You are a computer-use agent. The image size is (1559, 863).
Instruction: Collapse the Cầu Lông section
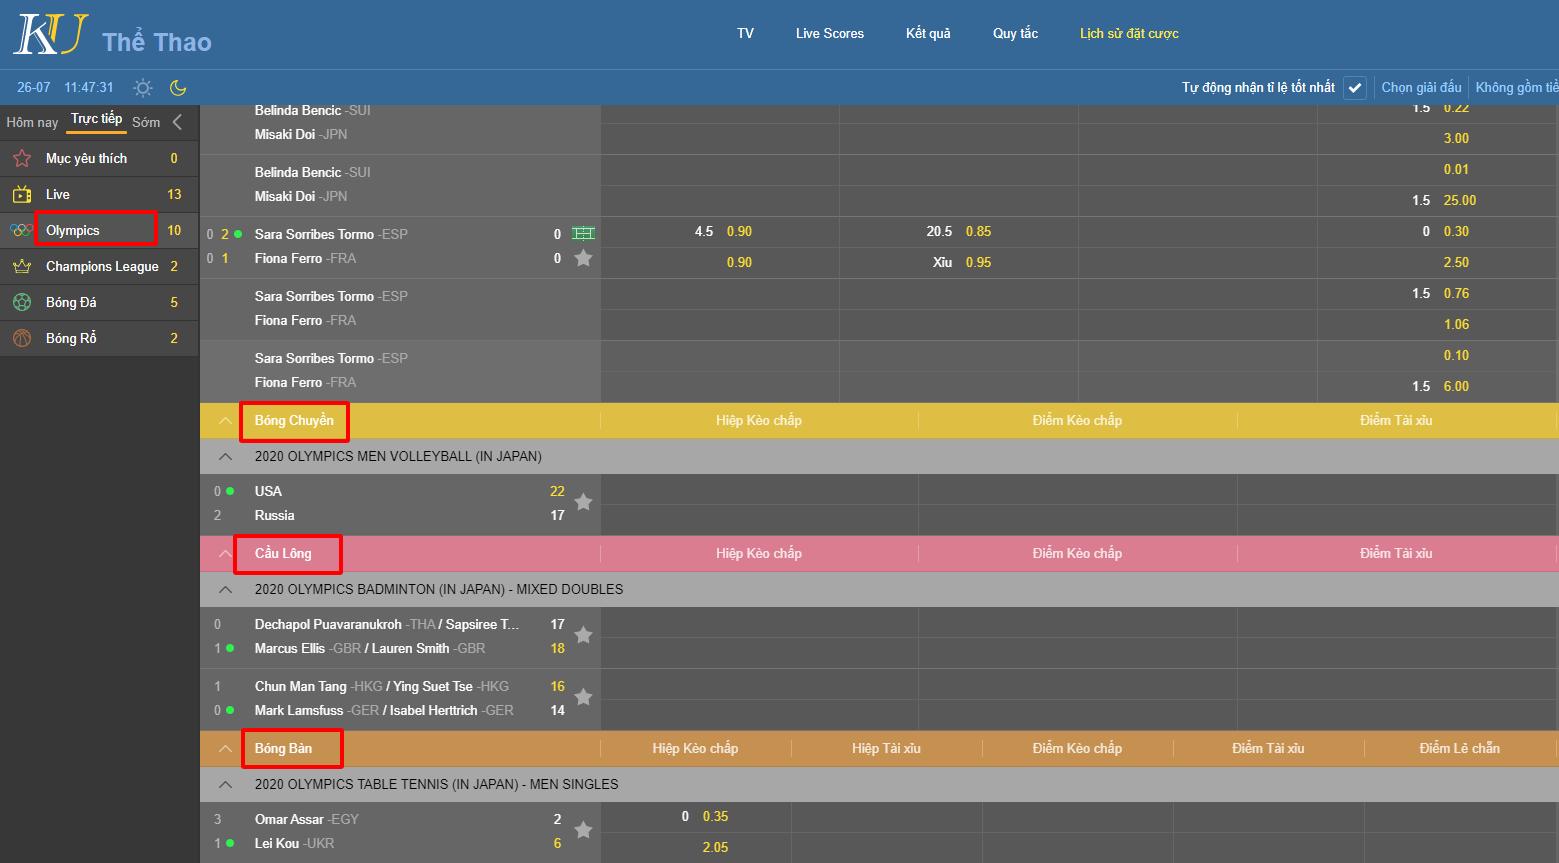[x=225, y=554]
